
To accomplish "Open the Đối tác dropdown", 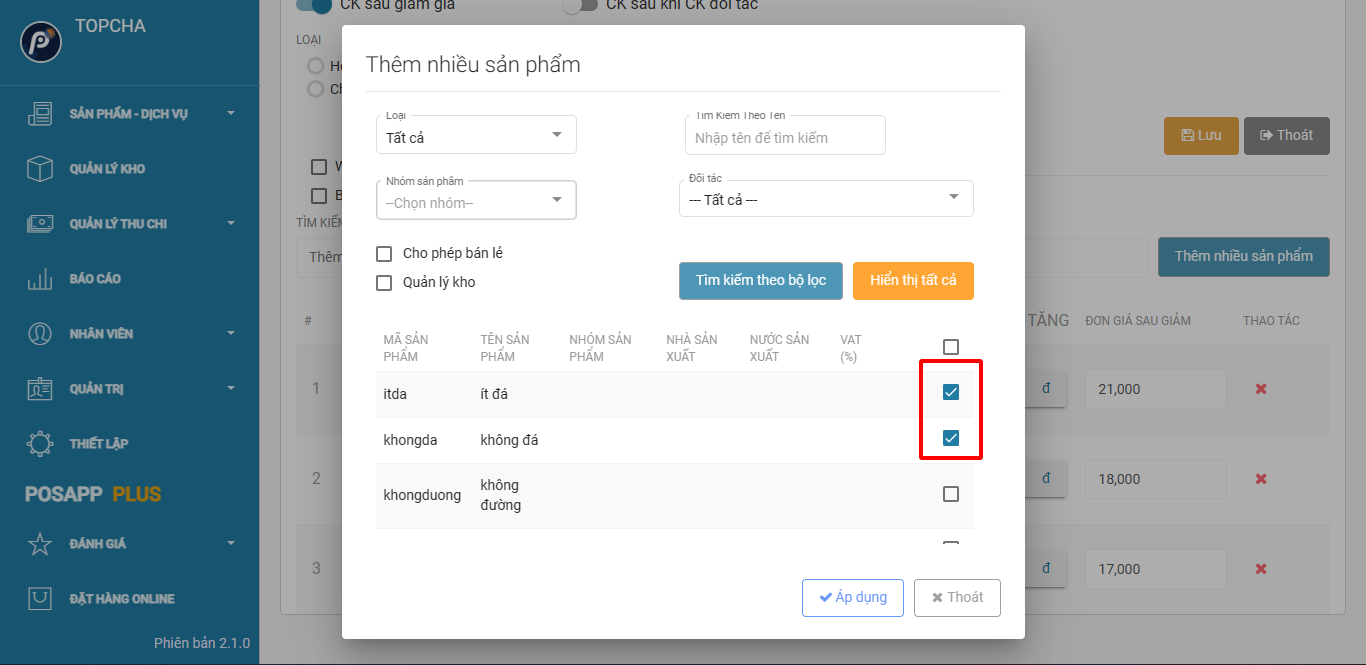I will [x=825, y=199].
